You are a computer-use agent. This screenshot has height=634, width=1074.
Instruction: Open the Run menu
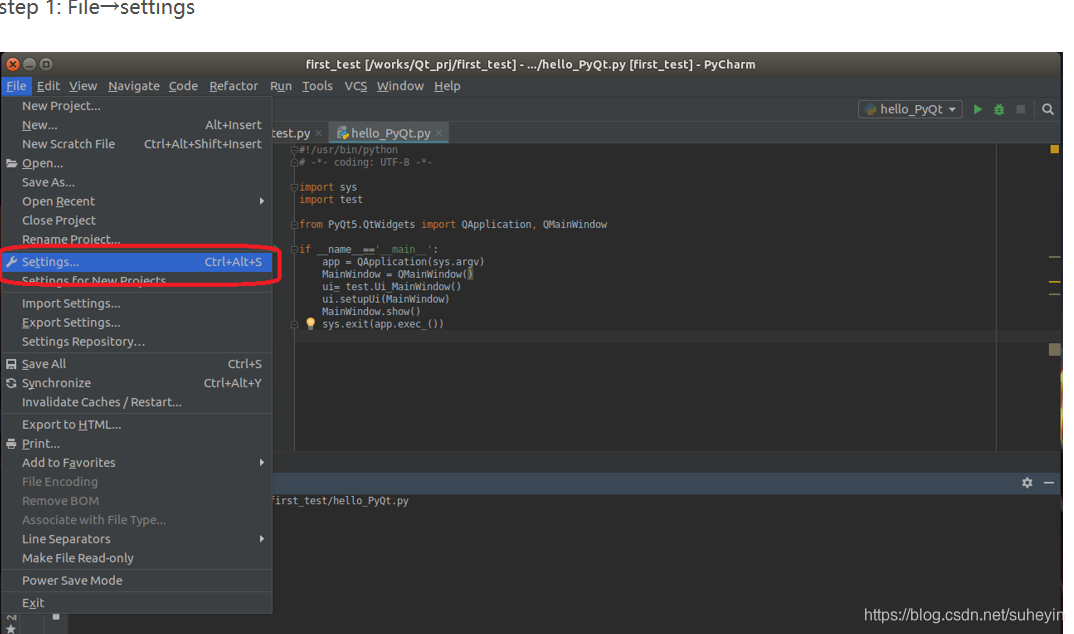point(280,86)
